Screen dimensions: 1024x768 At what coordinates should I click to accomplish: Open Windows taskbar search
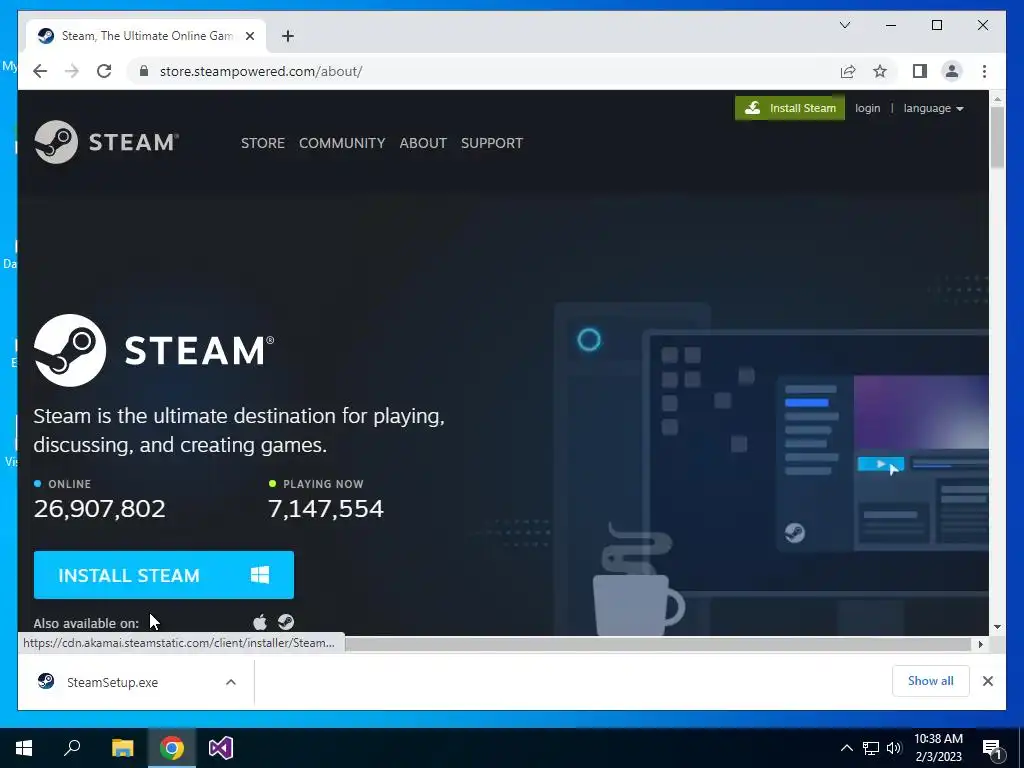coord(72,748)
